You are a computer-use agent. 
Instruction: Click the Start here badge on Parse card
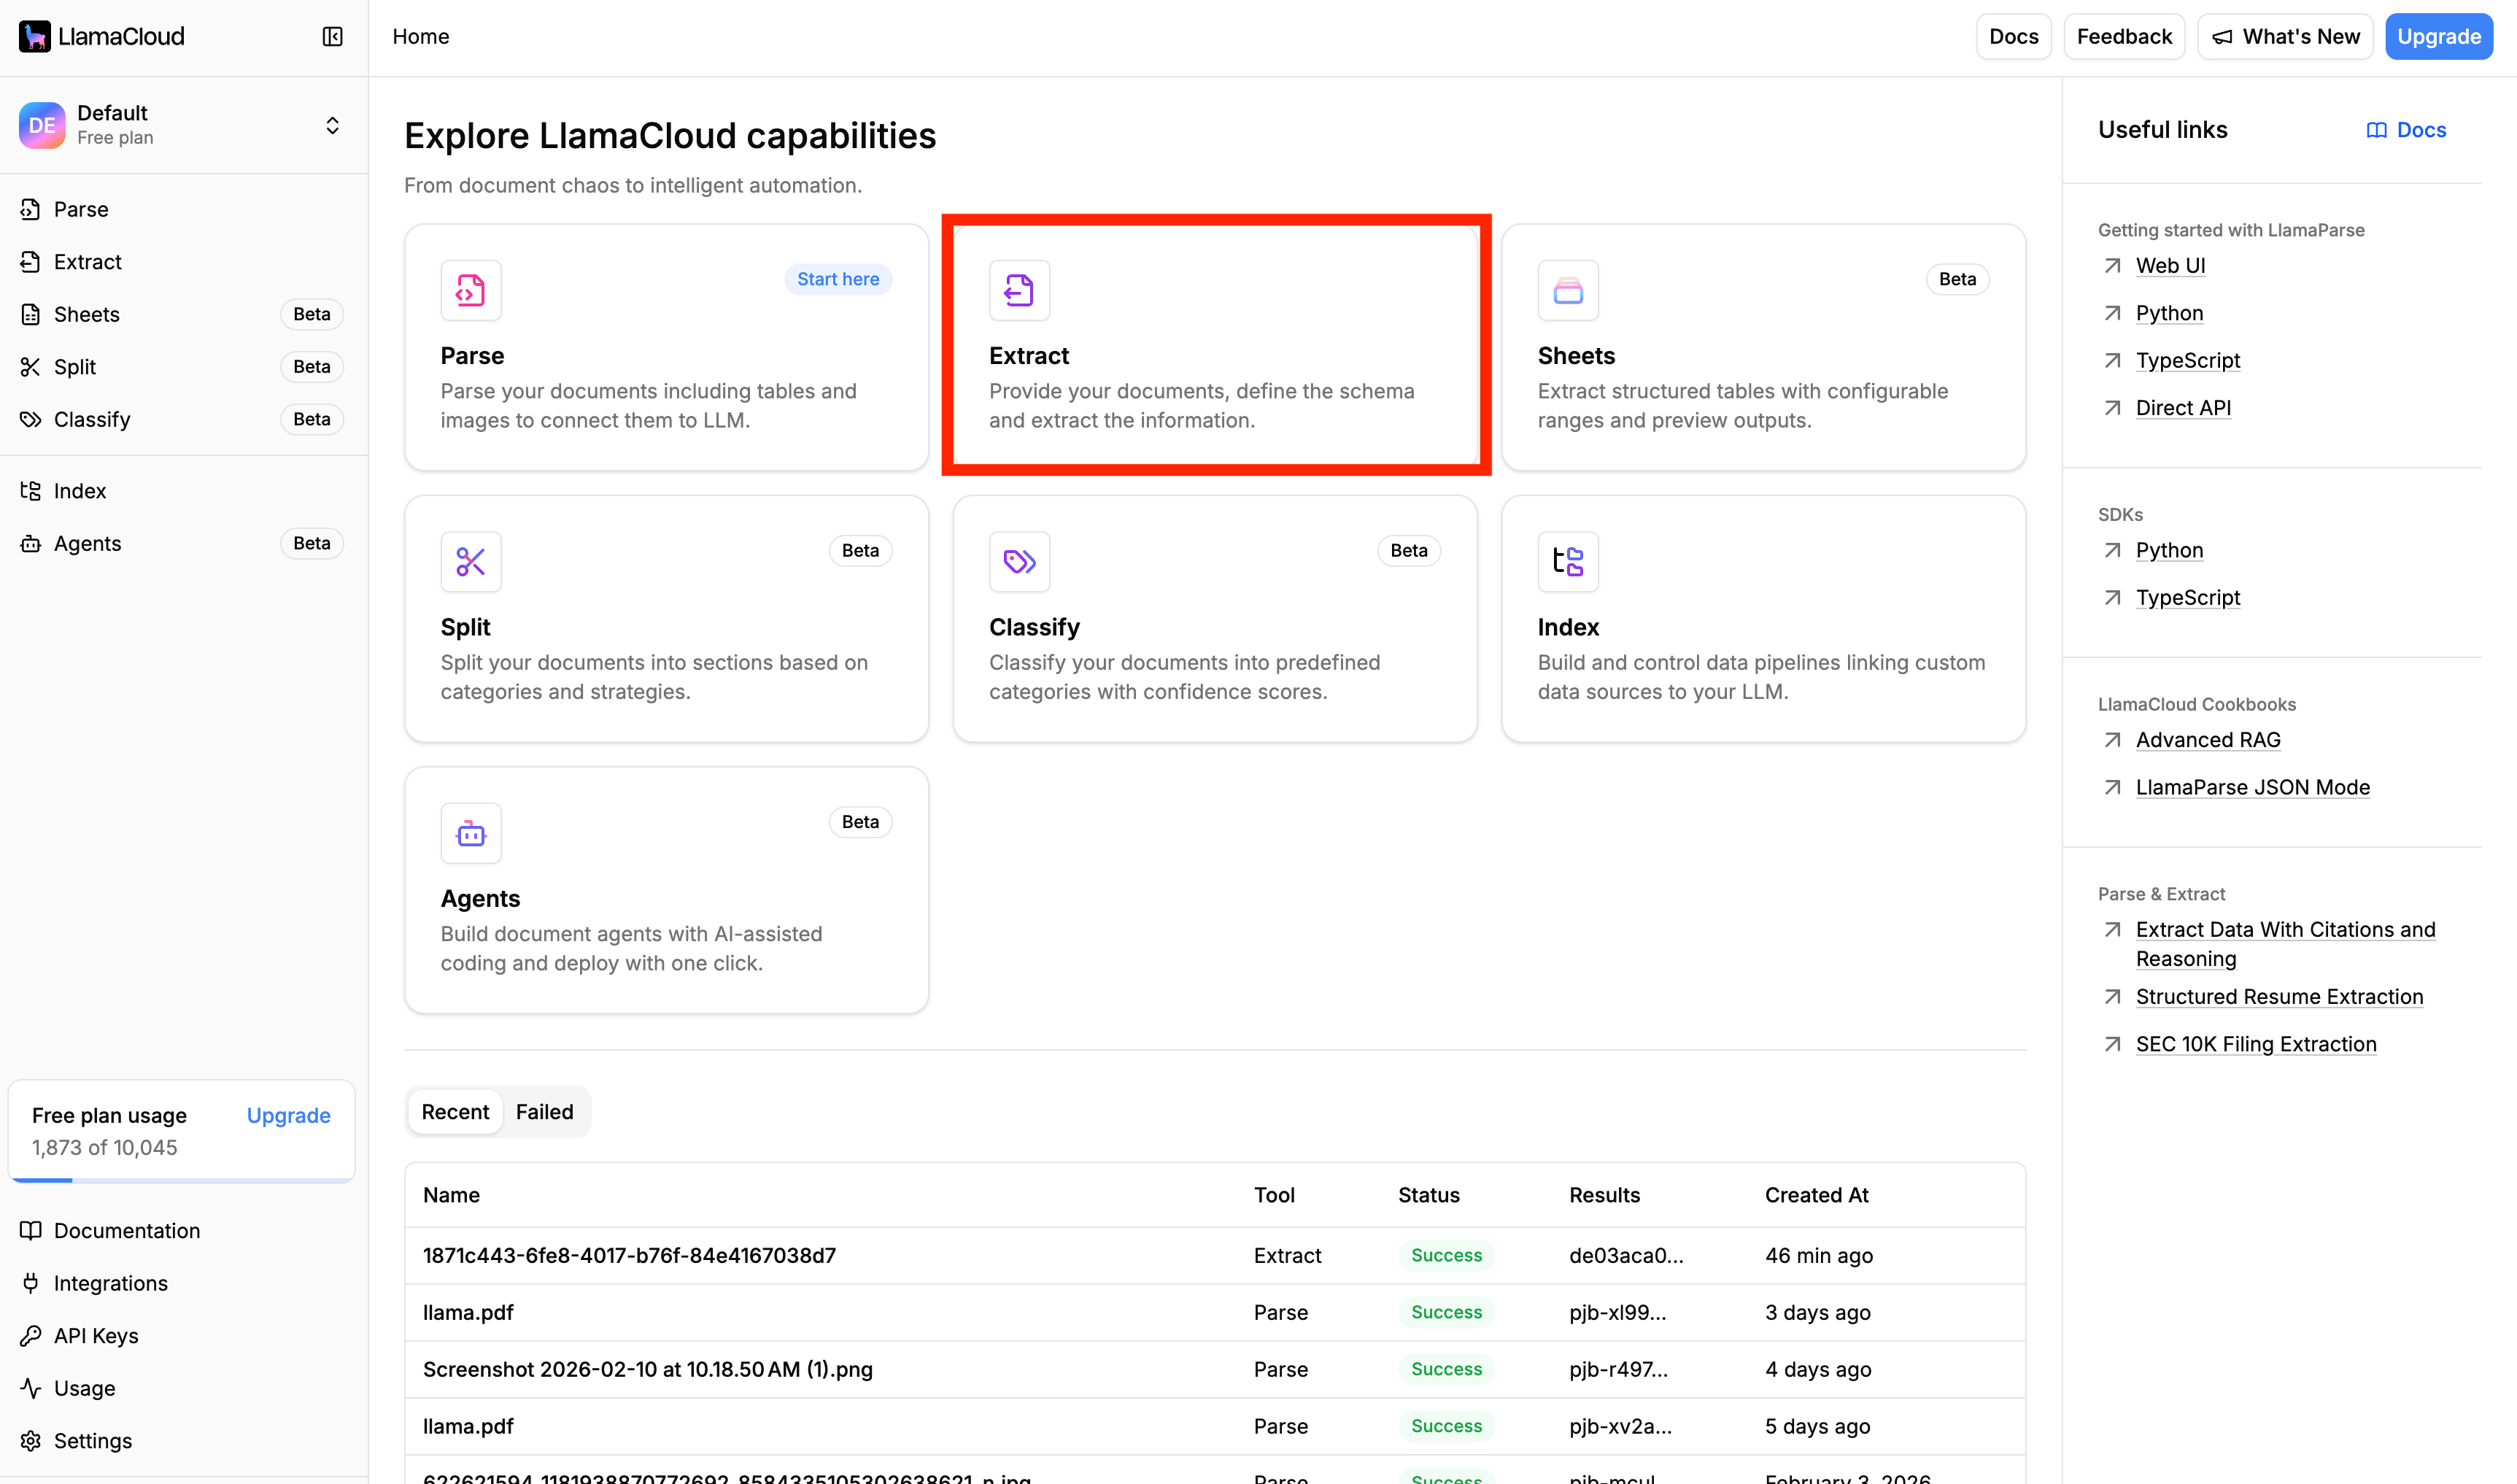coord(838,279)
